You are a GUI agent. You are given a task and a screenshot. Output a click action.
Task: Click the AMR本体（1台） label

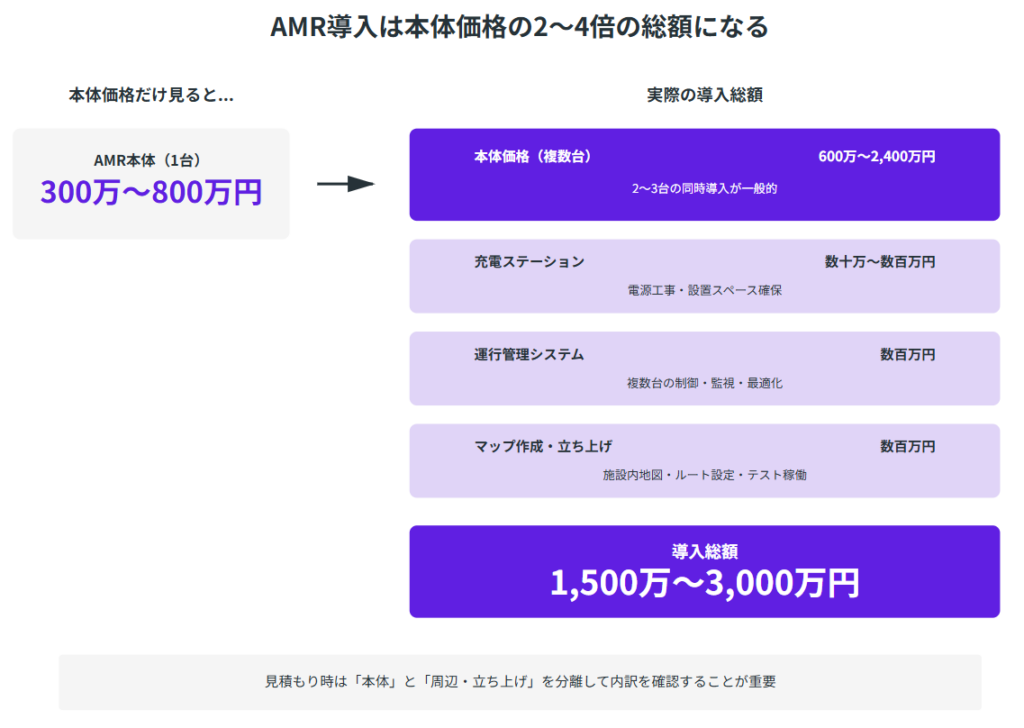151,160
